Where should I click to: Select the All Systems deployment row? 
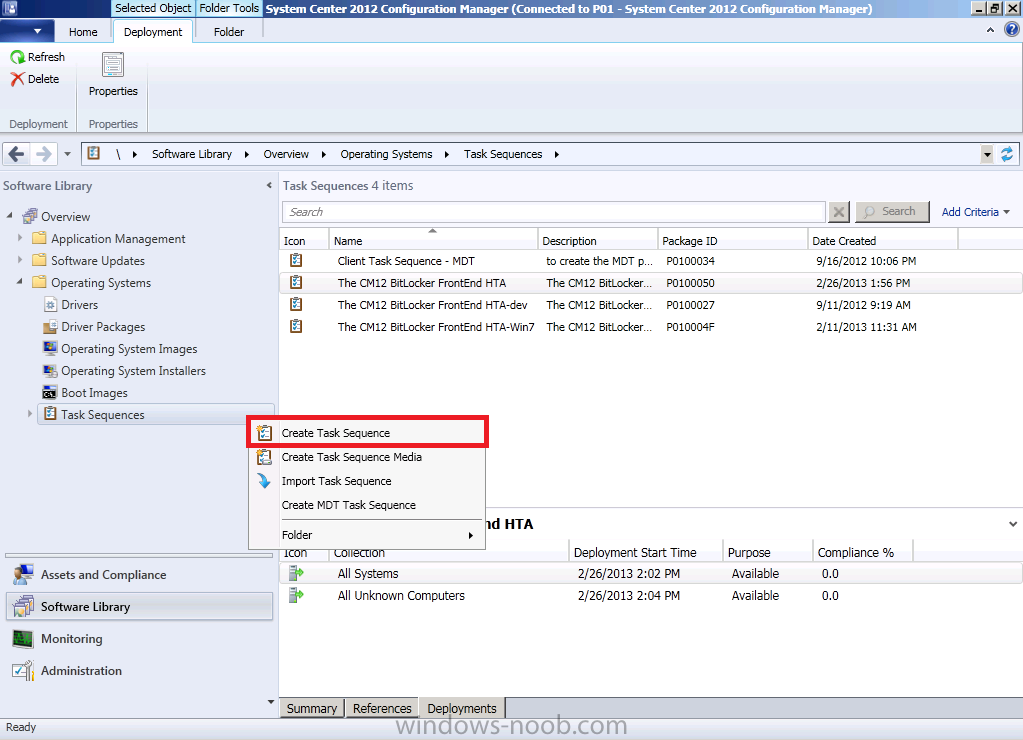click(x=650, y=574)
